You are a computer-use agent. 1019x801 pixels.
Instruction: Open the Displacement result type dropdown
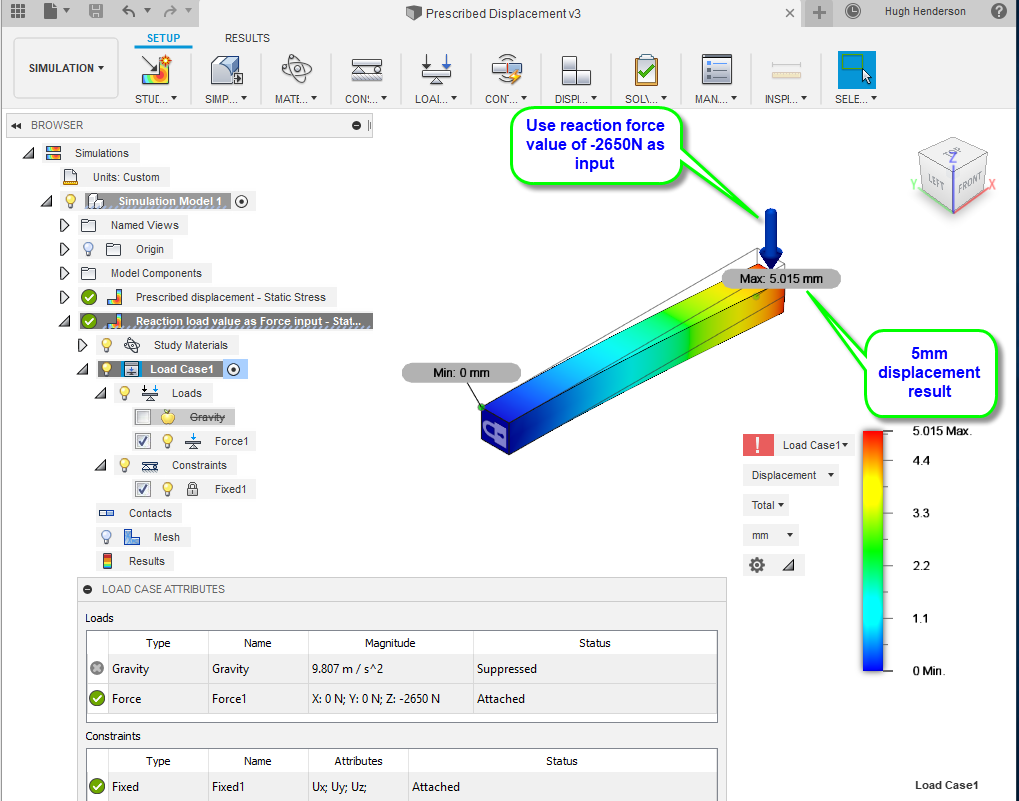click(790, 474)
